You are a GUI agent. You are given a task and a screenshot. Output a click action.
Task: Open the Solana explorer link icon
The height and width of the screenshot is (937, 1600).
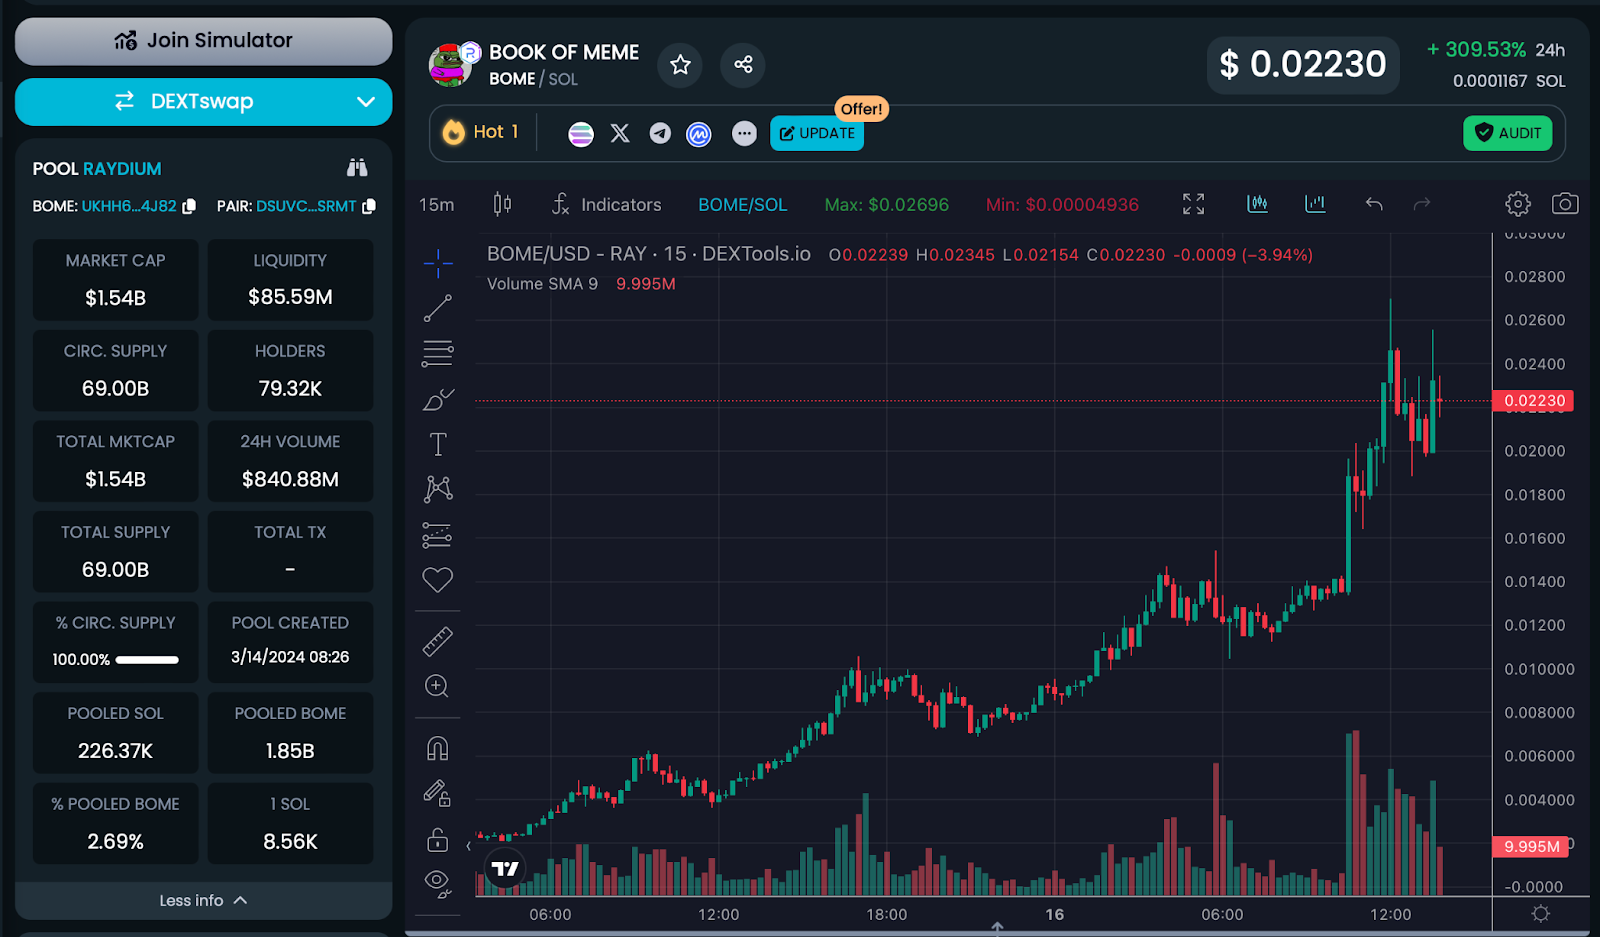tap(581, 133)
